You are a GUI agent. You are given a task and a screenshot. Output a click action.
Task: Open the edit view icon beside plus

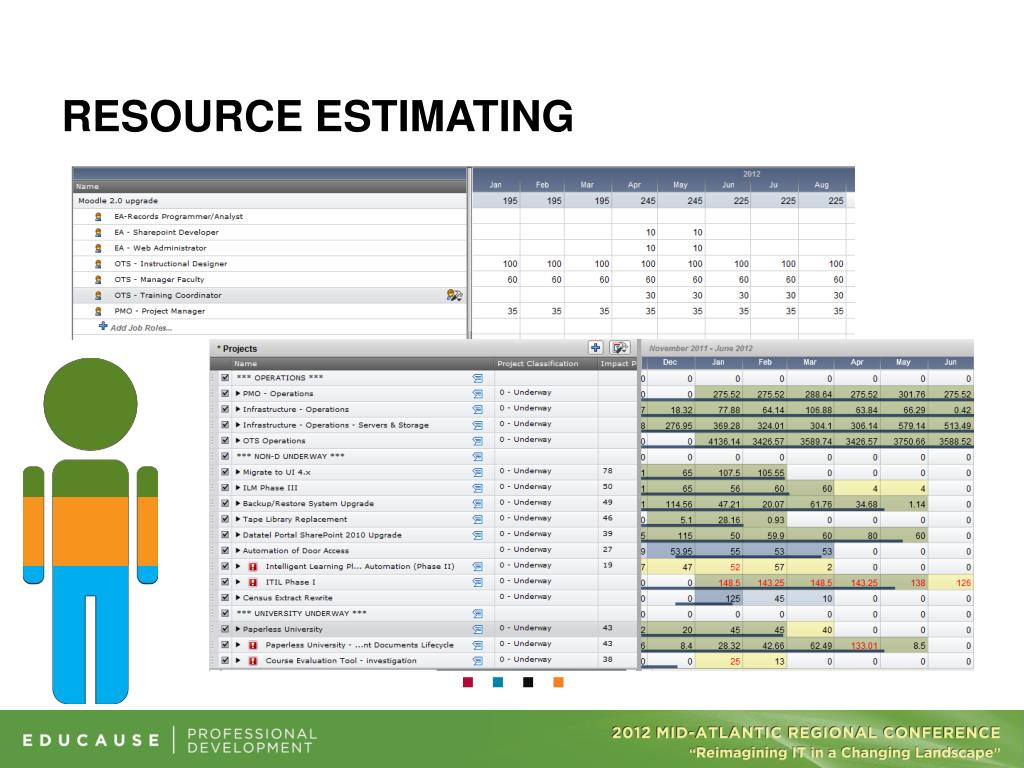619,347
